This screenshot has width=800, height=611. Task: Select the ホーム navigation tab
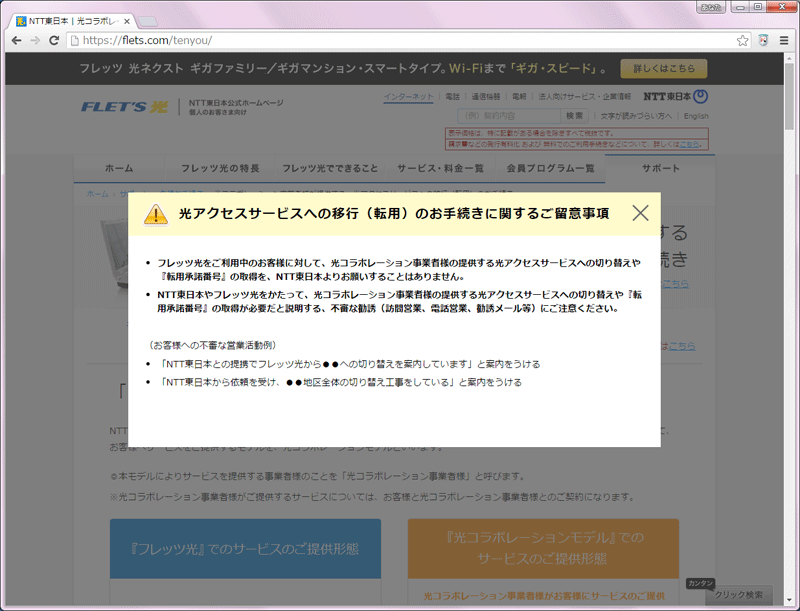pos(117,167)
